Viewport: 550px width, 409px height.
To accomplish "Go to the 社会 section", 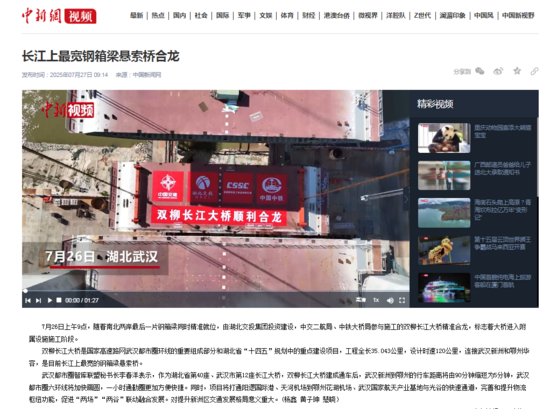I will coord(201,15).
